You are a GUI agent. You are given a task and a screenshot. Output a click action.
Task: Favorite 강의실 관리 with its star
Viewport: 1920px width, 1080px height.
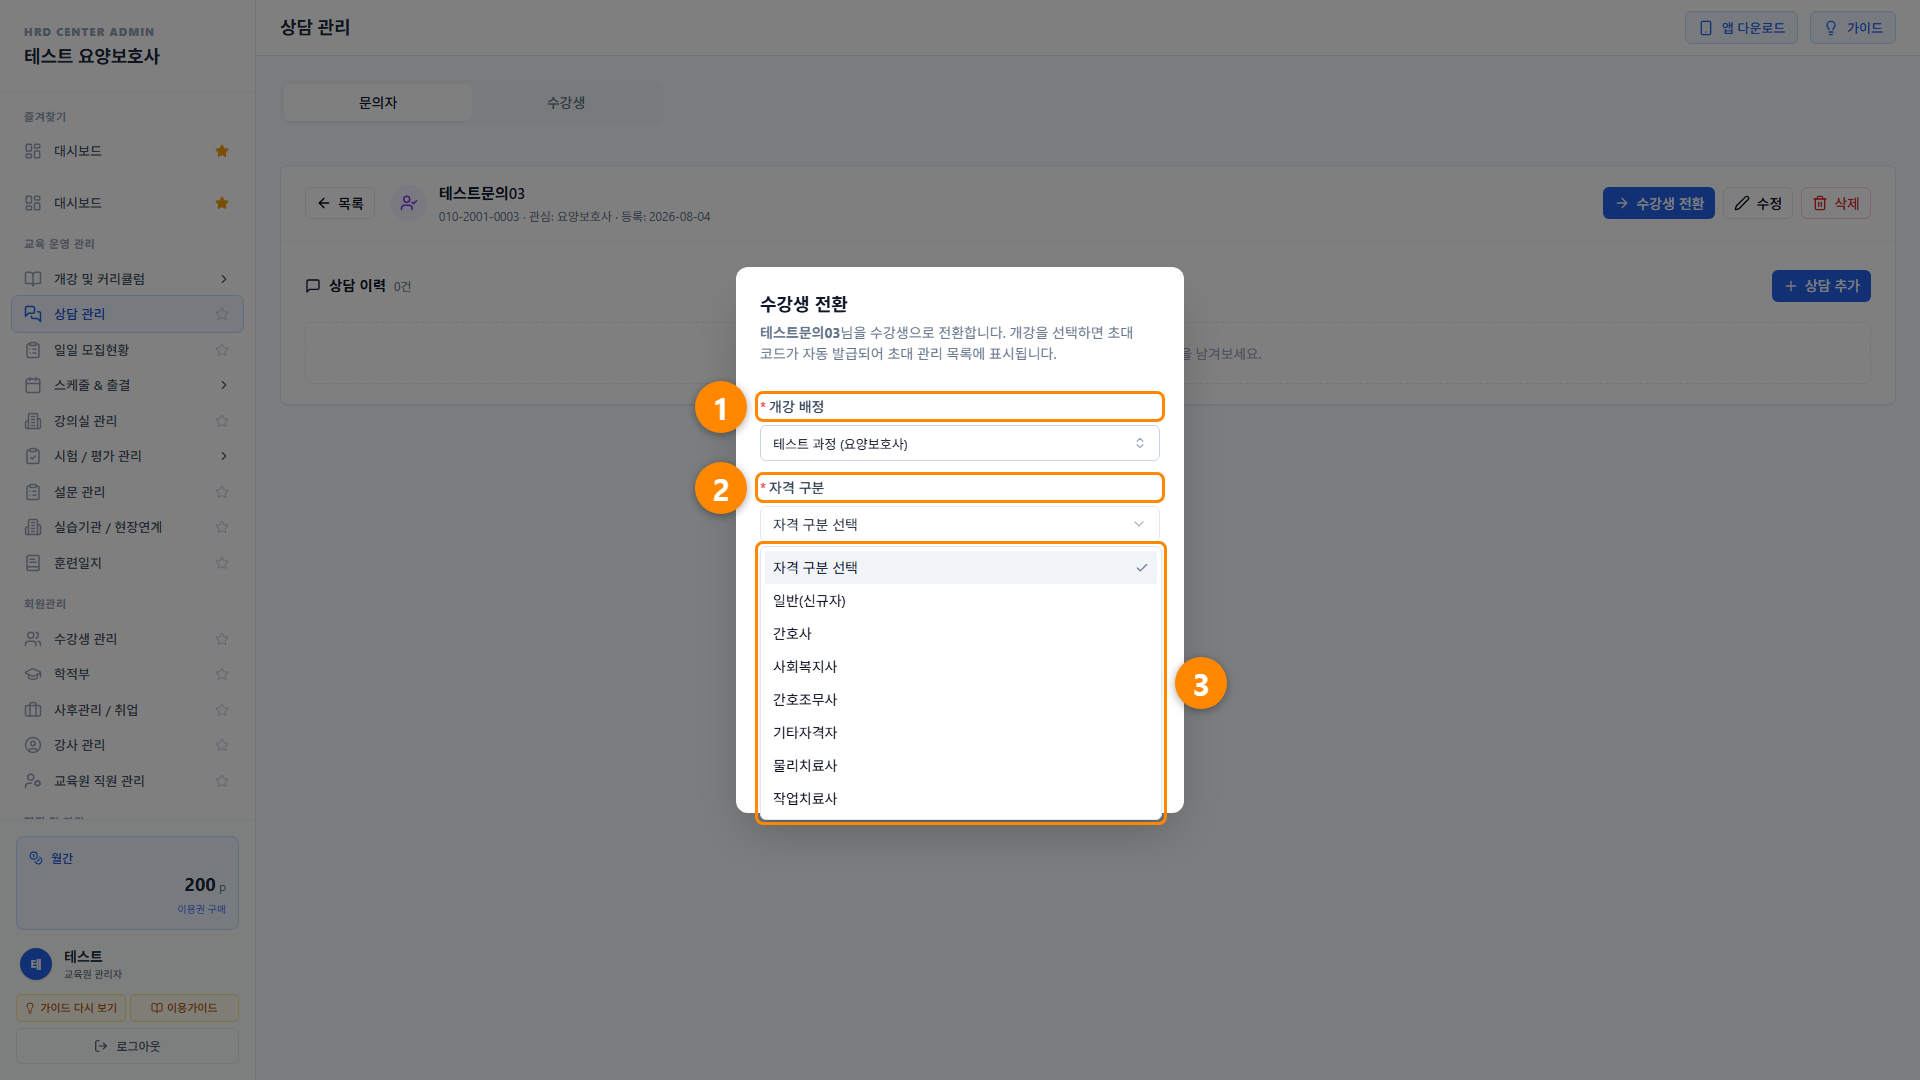coord(222,421)
